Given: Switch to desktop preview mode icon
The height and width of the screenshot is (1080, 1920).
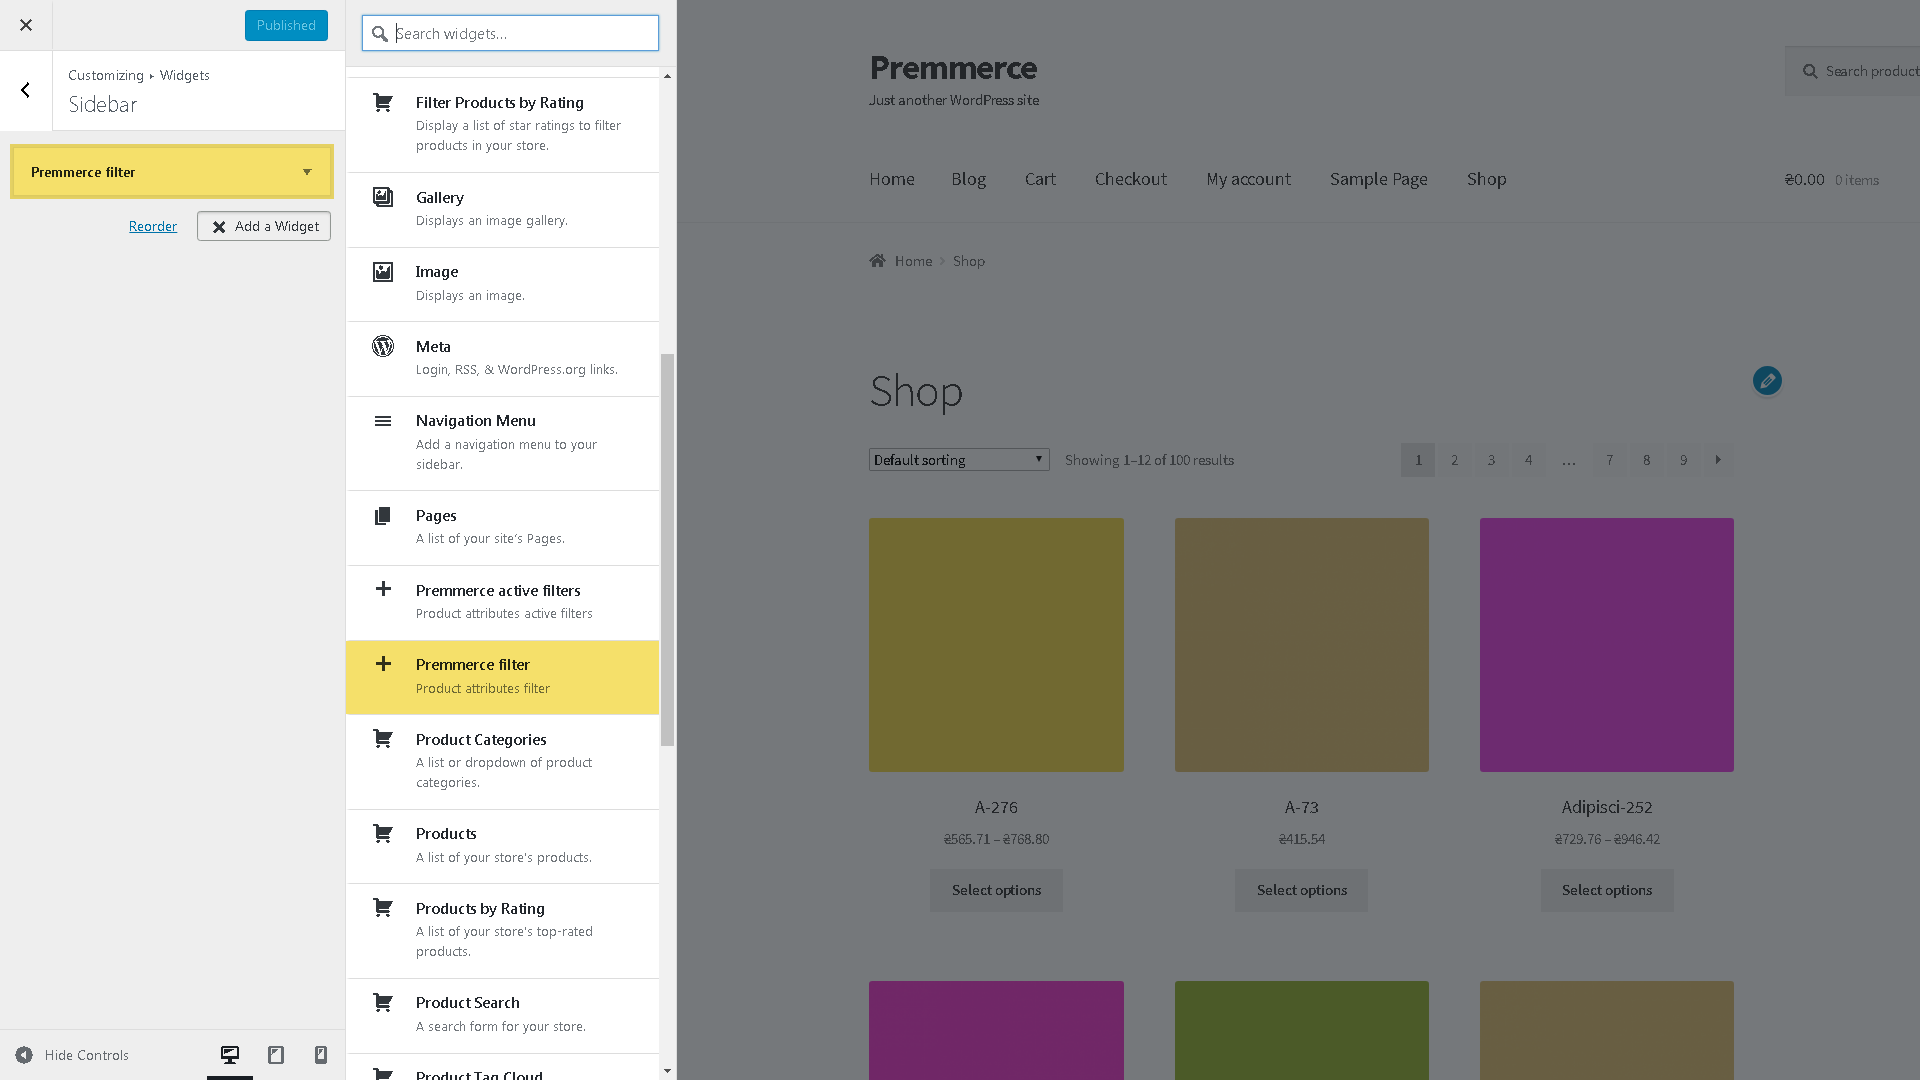Looking at the screenshot, I should [230, 1055].
